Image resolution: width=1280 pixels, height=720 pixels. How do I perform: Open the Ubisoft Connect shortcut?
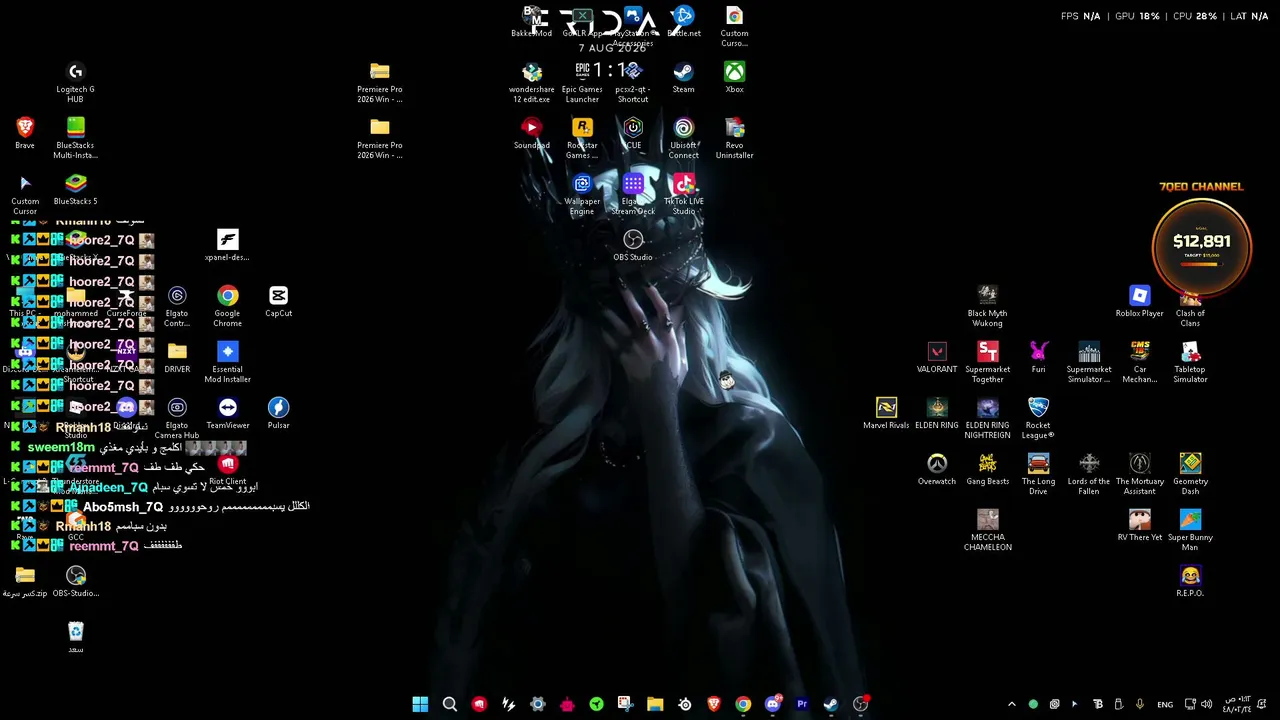point(683,138)
